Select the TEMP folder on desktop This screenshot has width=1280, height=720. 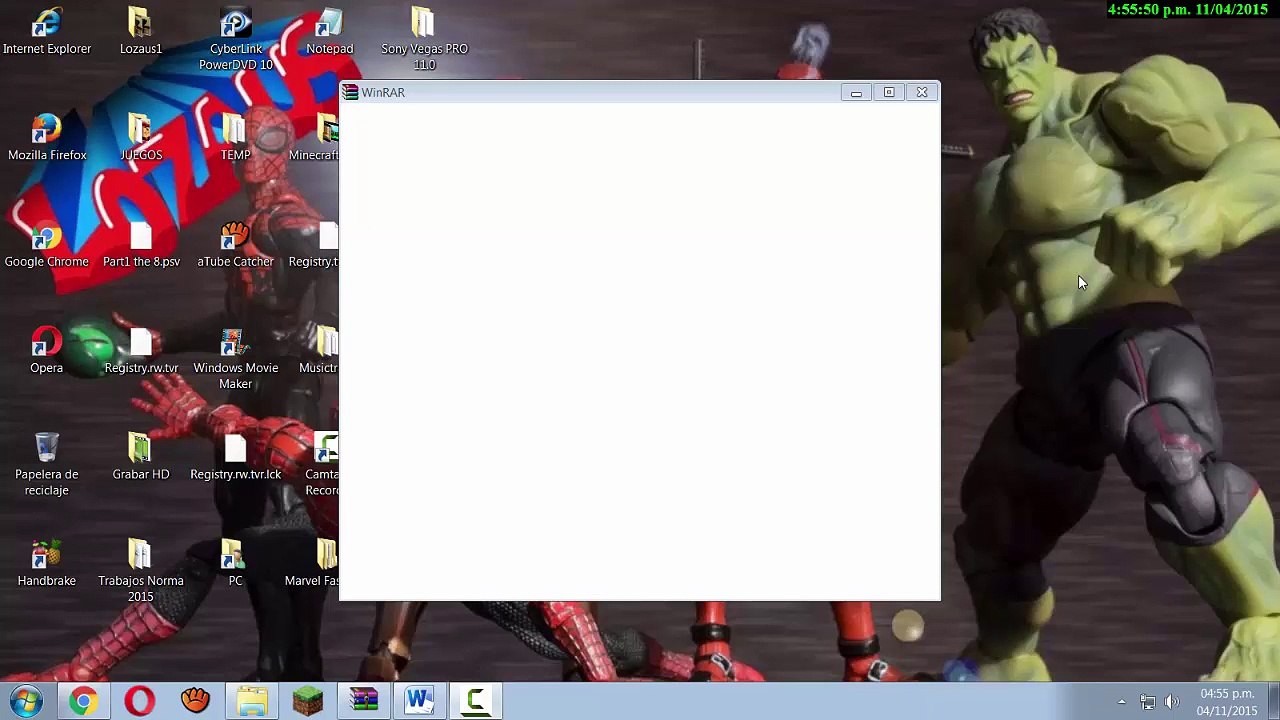(x=235, y=137)
